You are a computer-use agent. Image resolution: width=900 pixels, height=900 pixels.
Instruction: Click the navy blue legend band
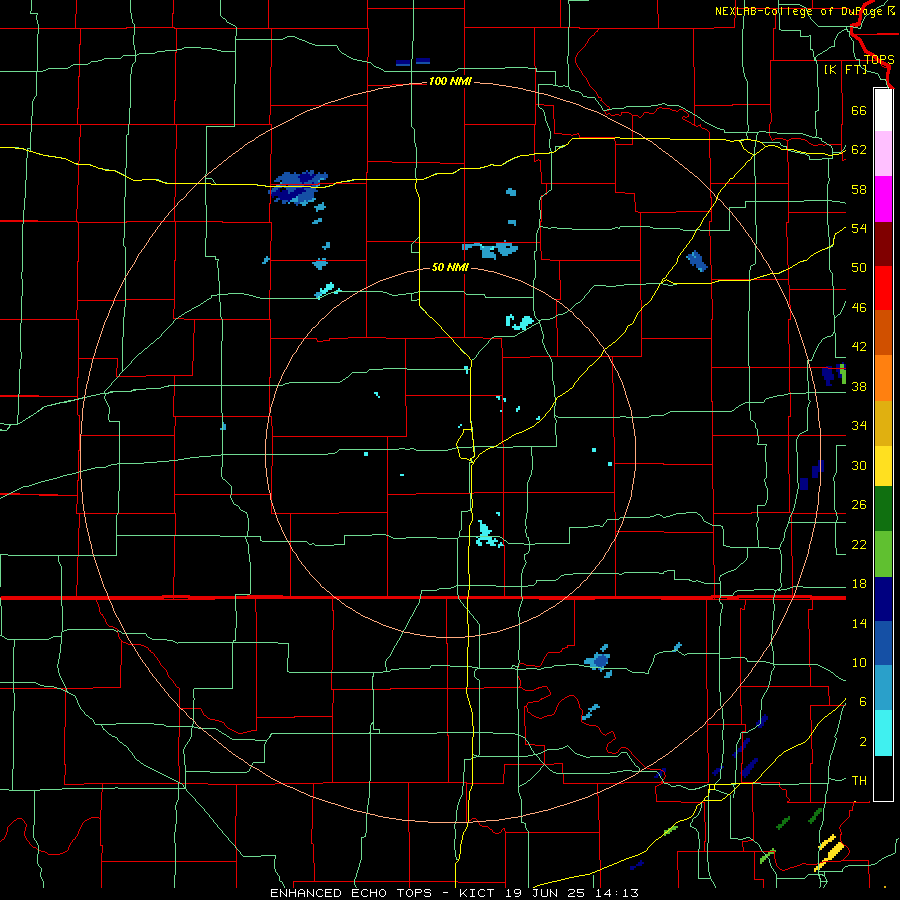click(x=883, y=599)
